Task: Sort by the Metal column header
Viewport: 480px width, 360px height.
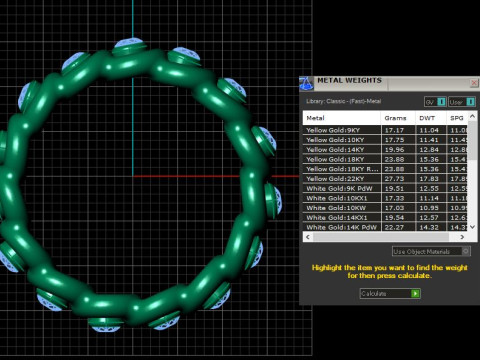Action: coord(342,118)
